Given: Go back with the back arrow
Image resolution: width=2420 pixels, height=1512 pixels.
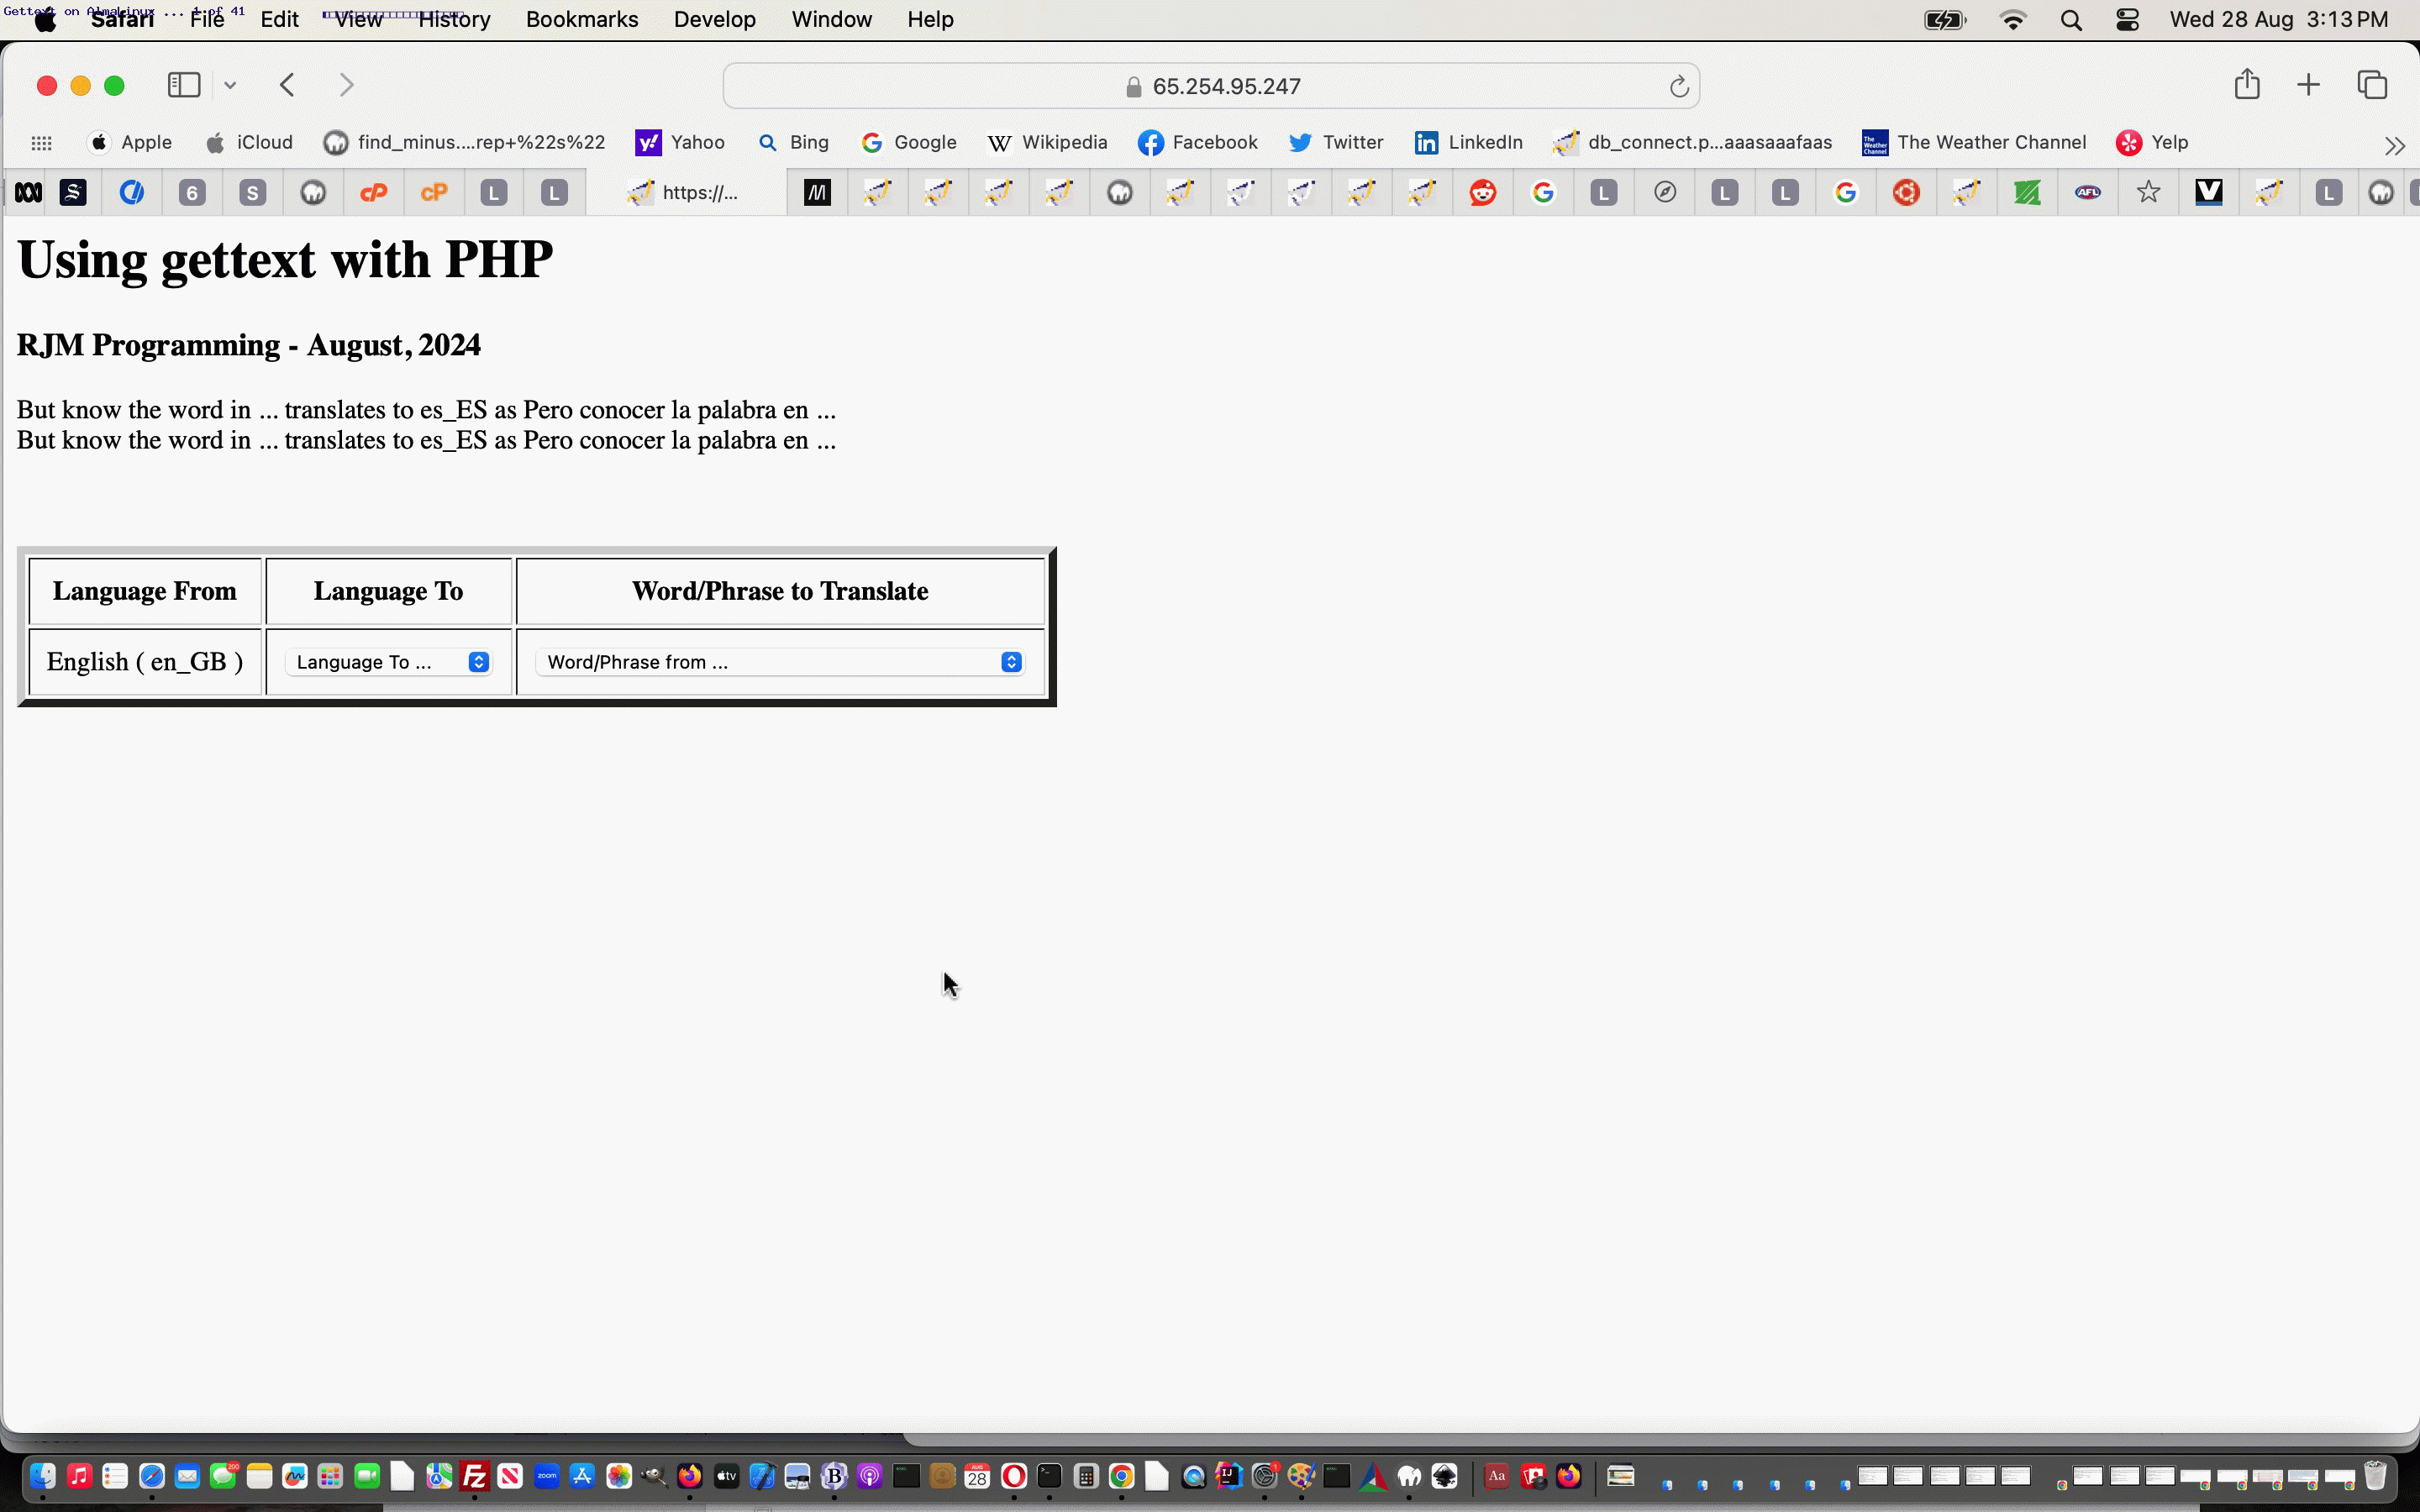Looking at the screenshot, I should pos(288,85).
